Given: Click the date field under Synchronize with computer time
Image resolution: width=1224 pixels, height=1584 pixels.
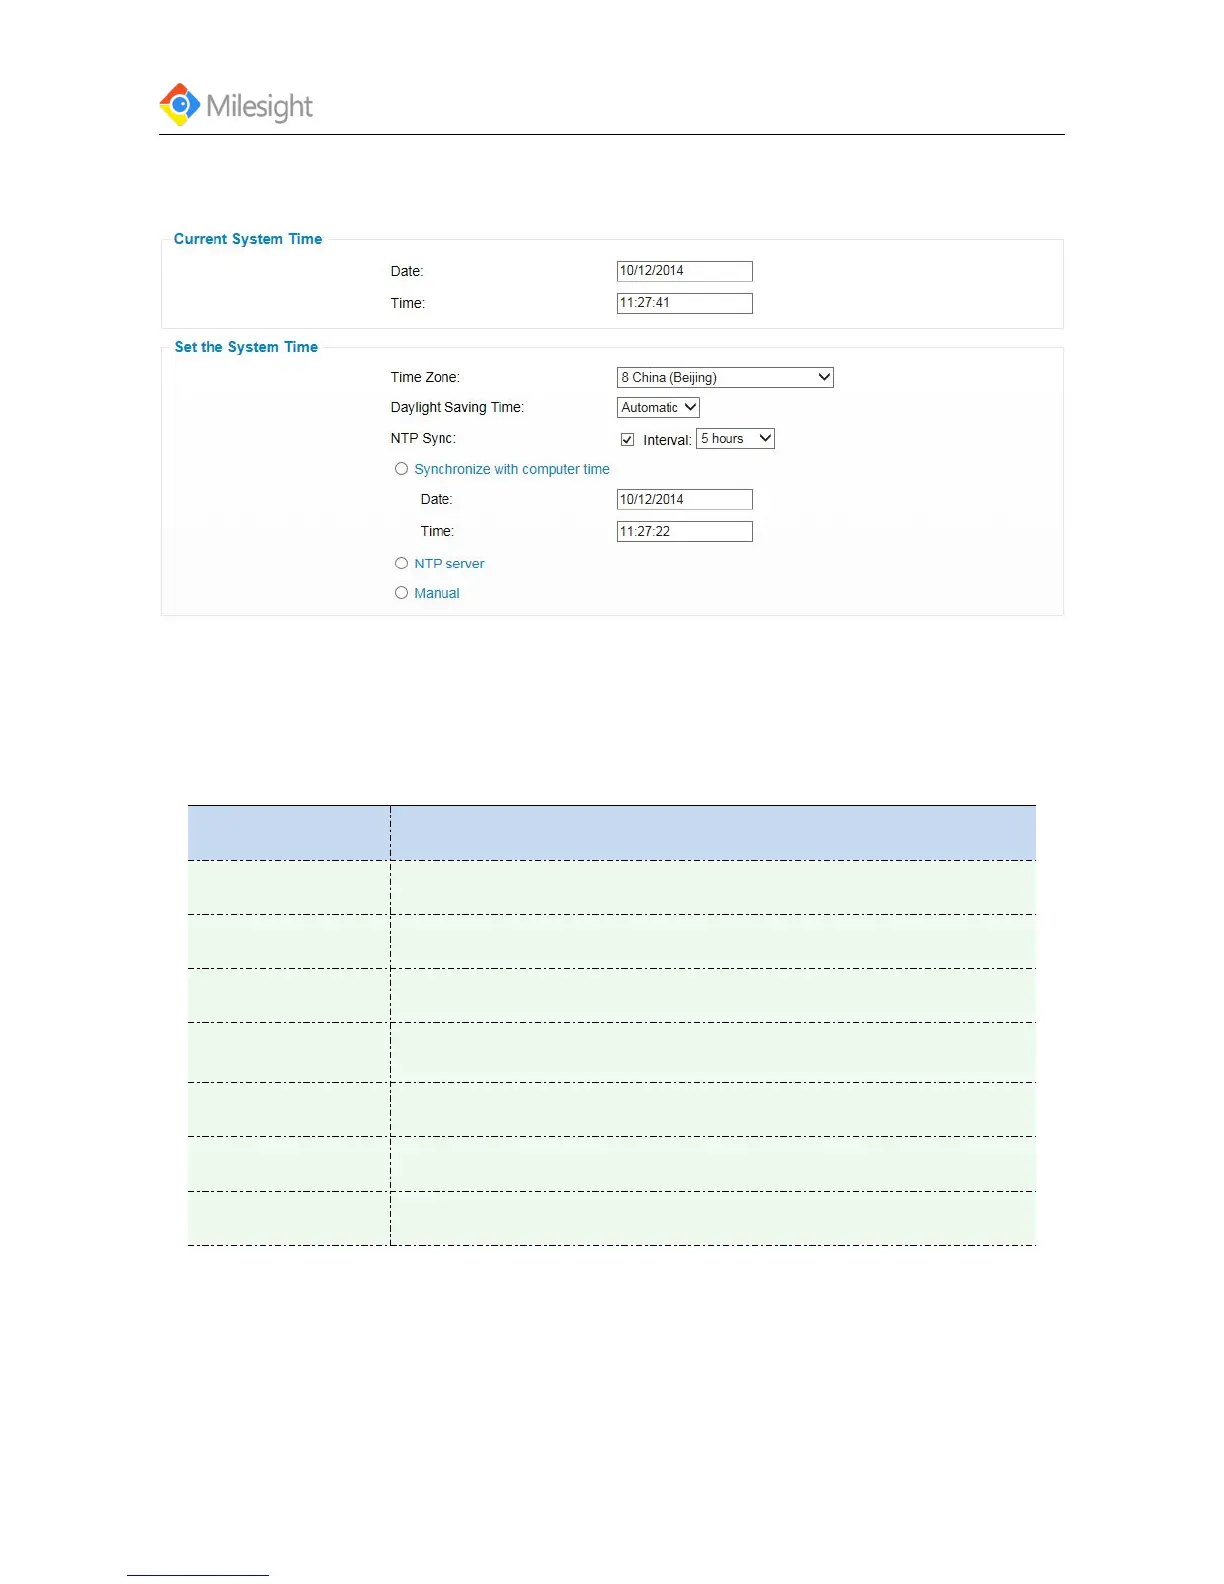Looking at the screenshot, I should [685, 499].
